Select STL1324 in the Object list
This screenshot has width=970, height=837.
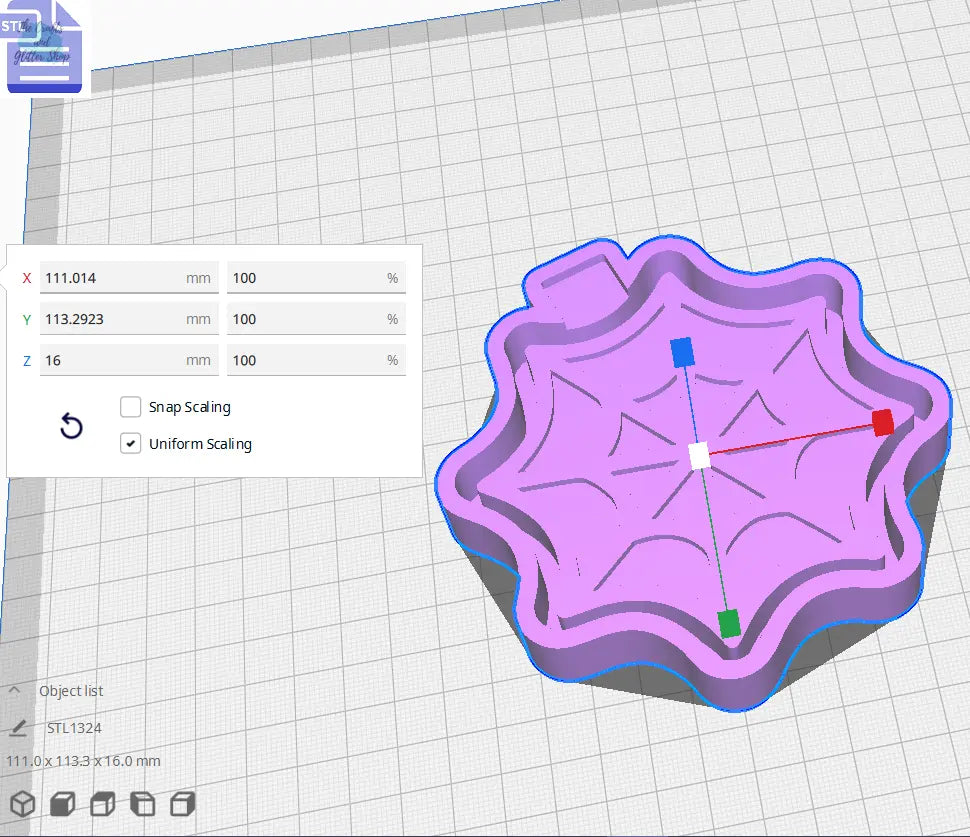point(74,727)
